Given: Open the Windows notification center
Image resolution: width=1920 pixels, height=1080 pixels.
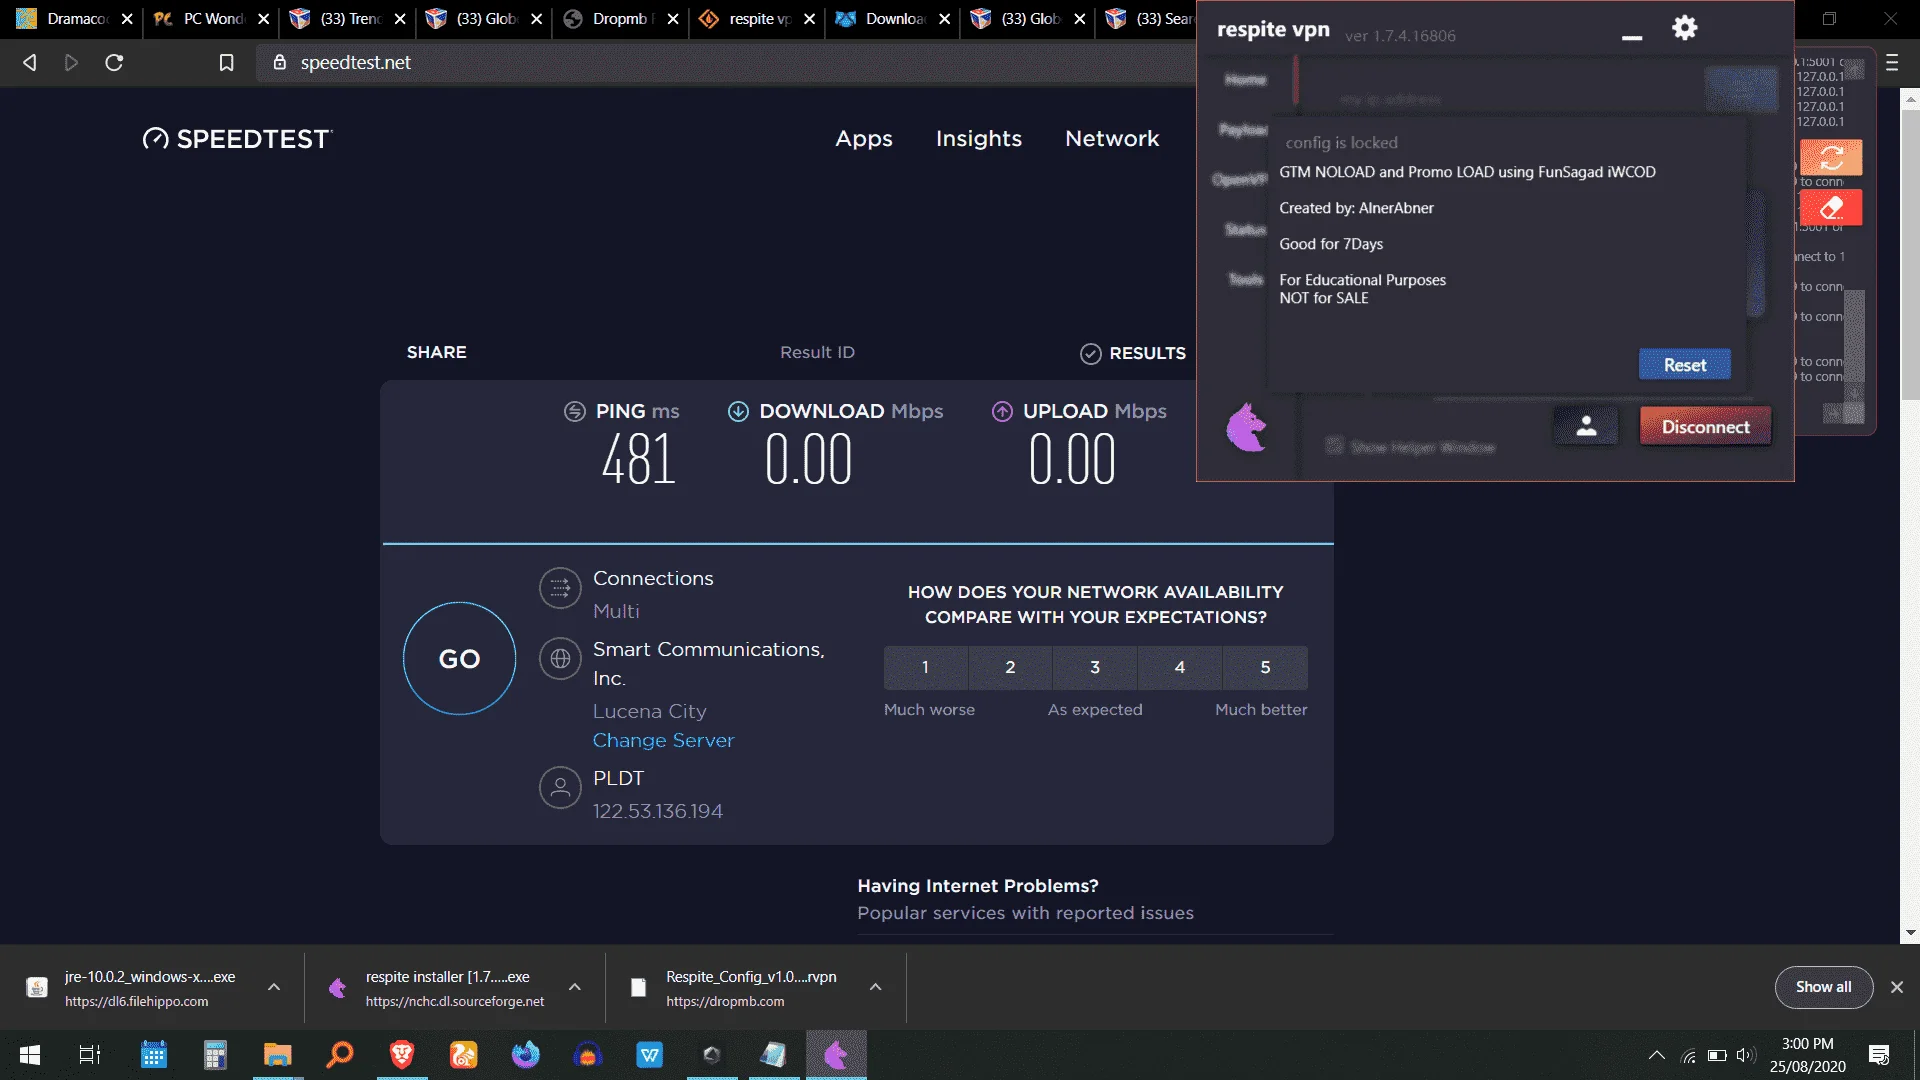Looking at the screenshot, I should pos(1879,1054).
